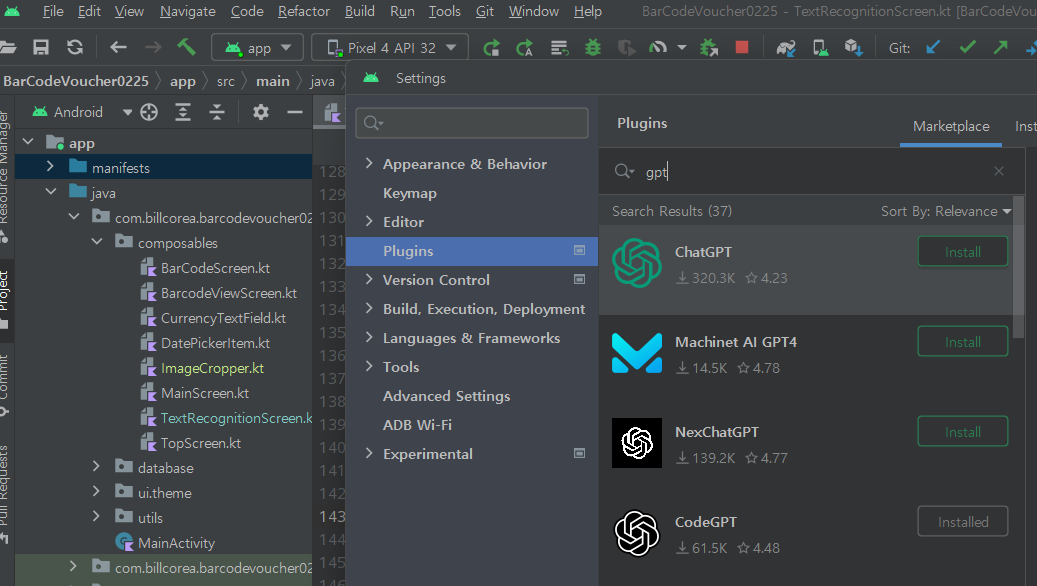Viewport: 1037px width, 586px height.
Task: Click the Run with Coverage icon
Action: [625, 48]
